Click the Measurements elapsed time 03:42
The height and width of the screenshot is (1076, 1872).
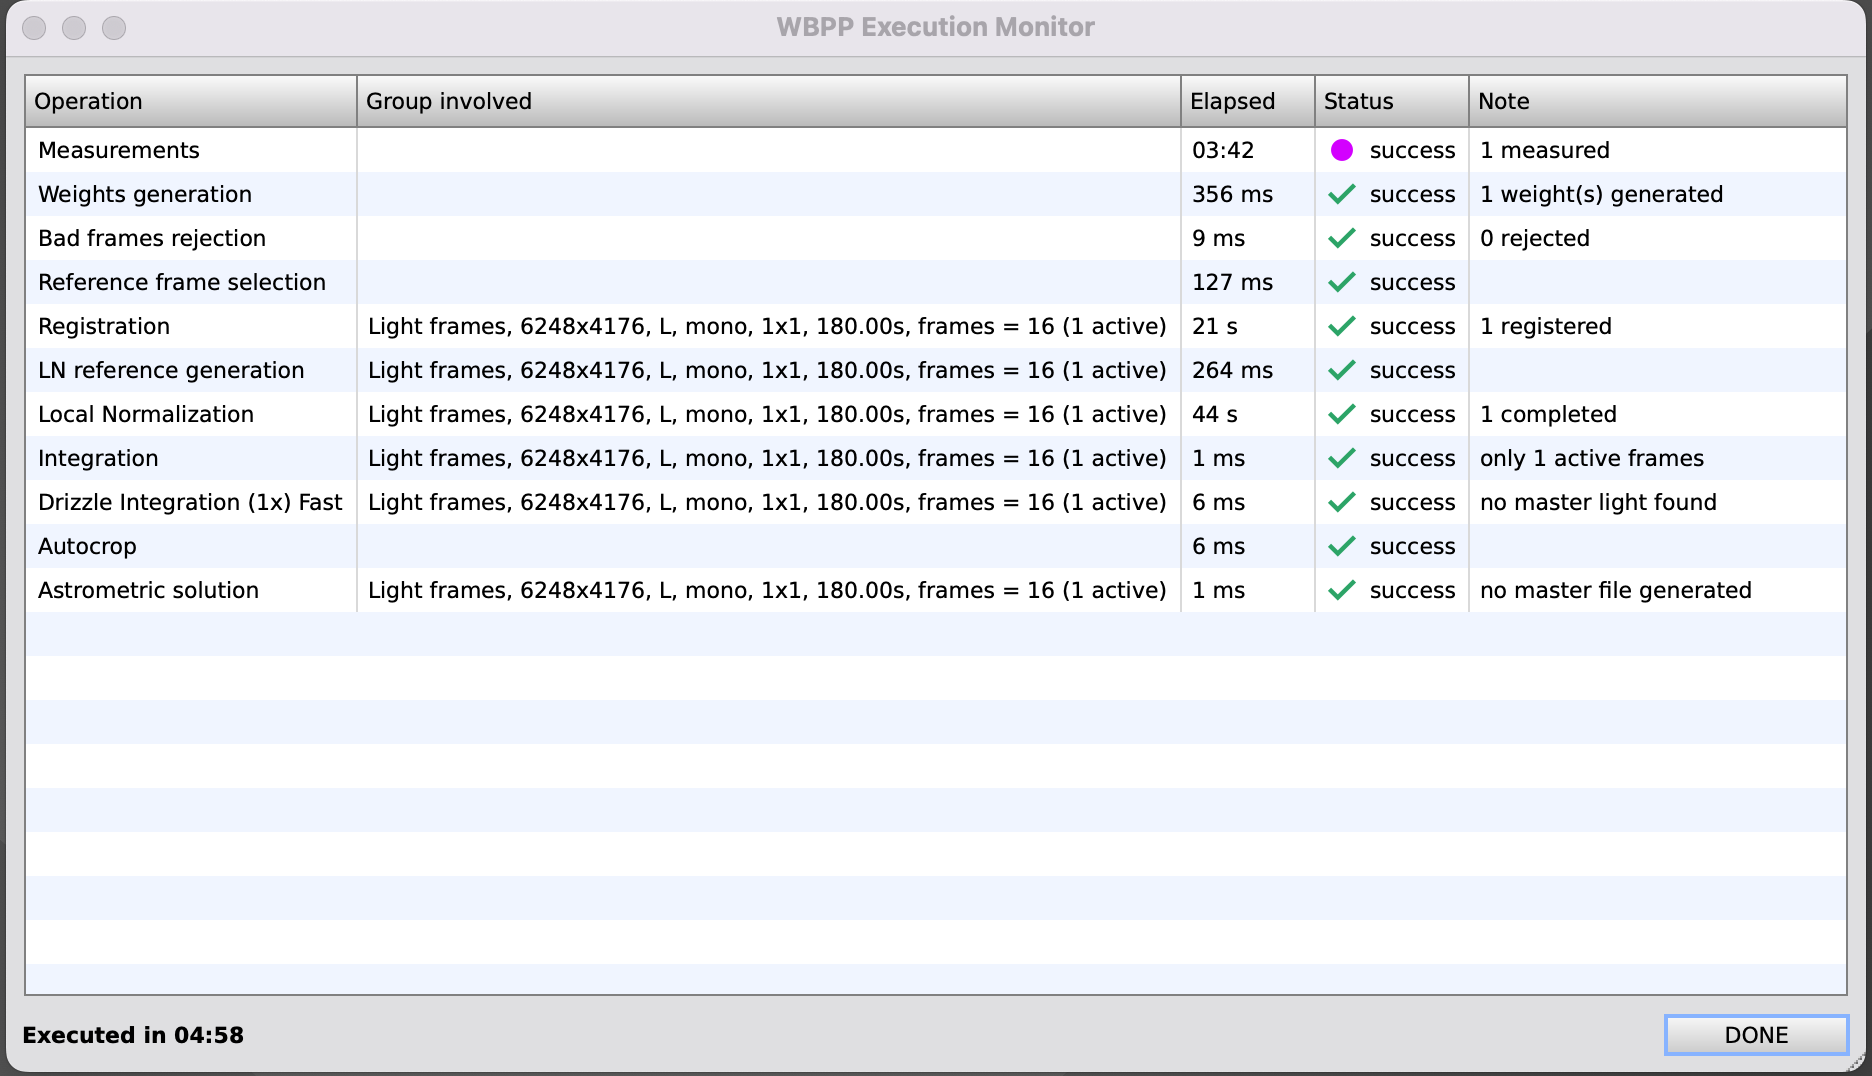pyautogui.click(x=1223, y=150)
